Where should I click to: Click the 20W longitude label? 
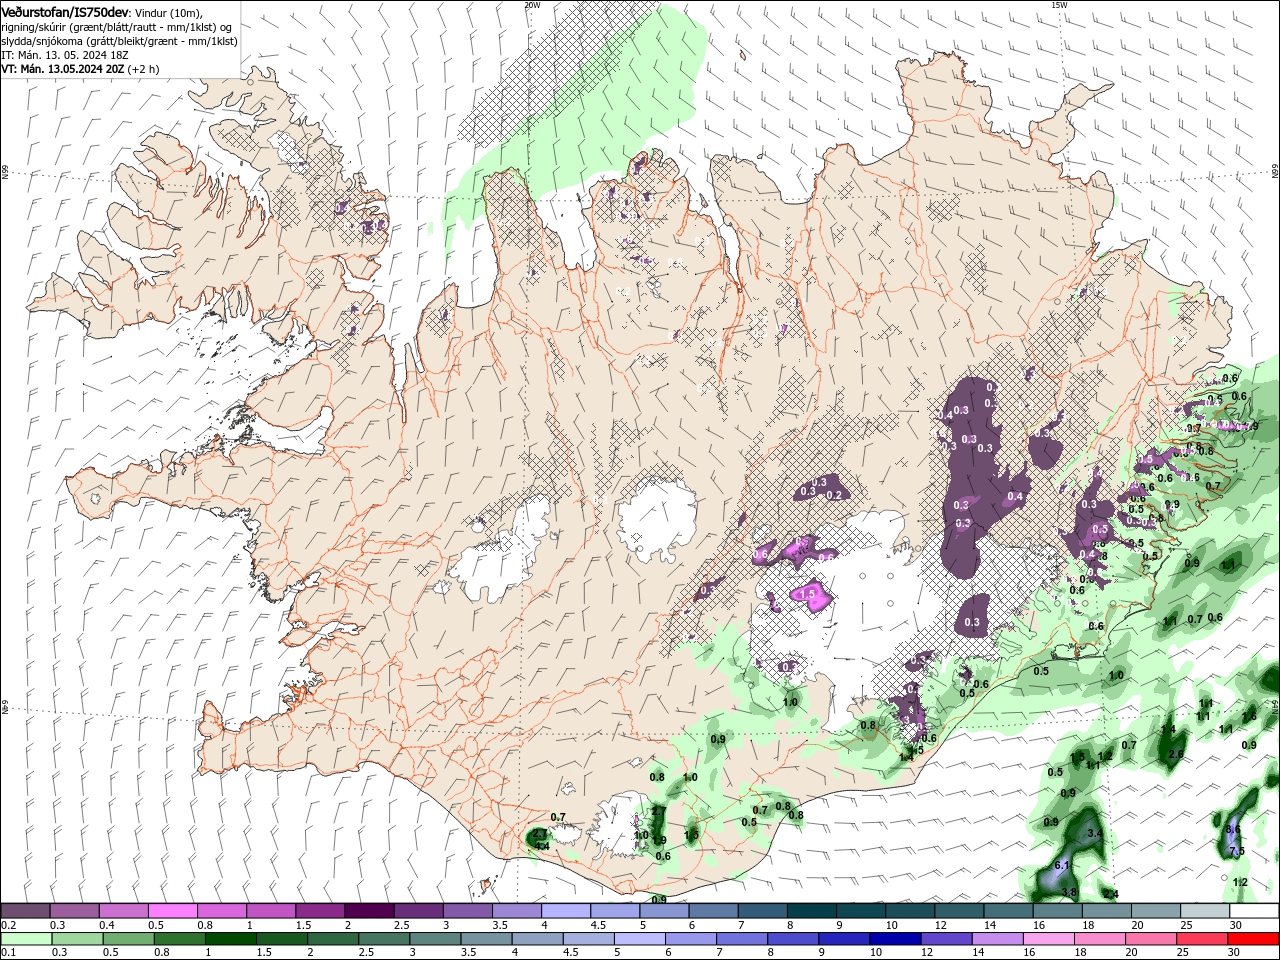pyautogui.click(x=532, y=5)
